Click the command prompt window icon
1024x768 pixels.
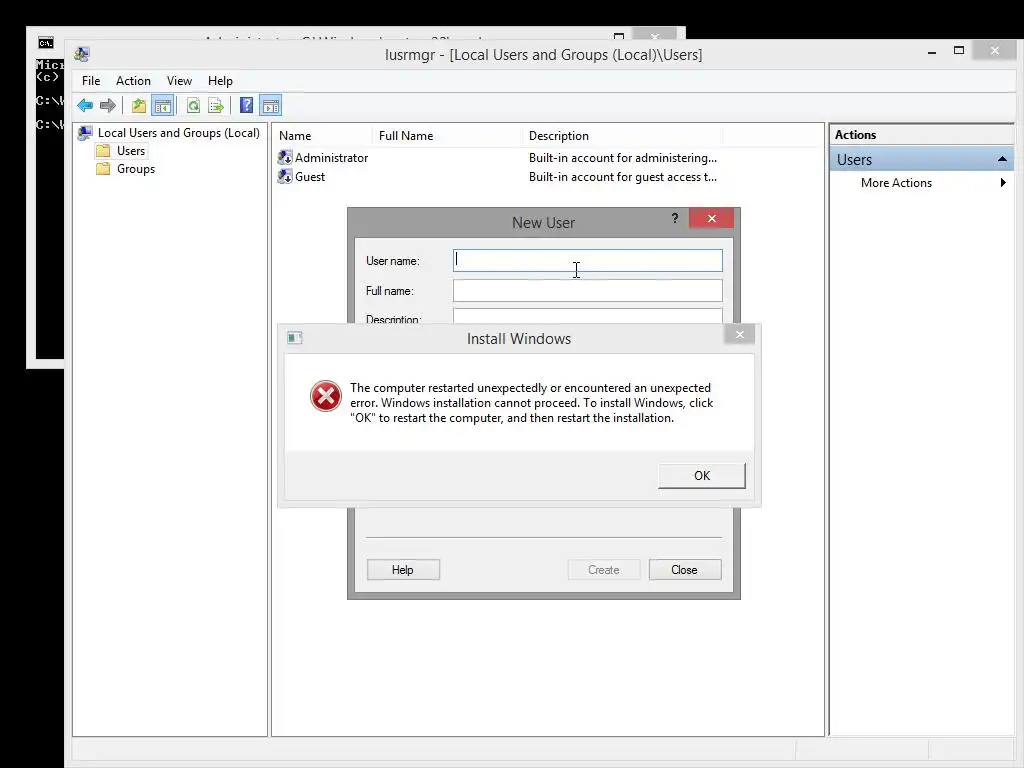(46, 43)
